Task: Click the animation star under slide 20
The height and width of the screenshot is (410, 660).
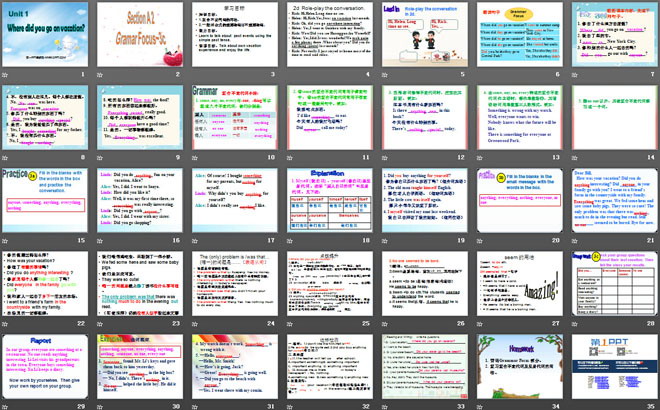Action: [480, 241]
